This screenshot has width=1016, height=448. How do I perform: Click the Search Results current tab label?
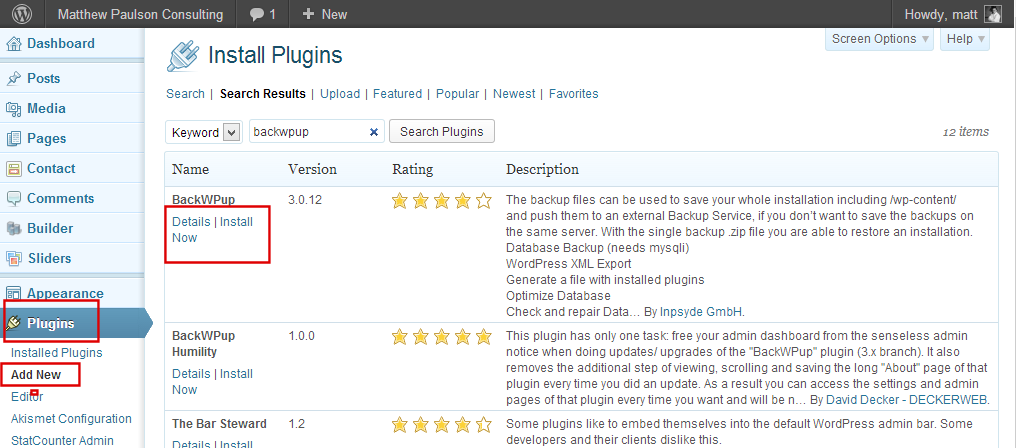pyautogui.click(x=262, y=94)
